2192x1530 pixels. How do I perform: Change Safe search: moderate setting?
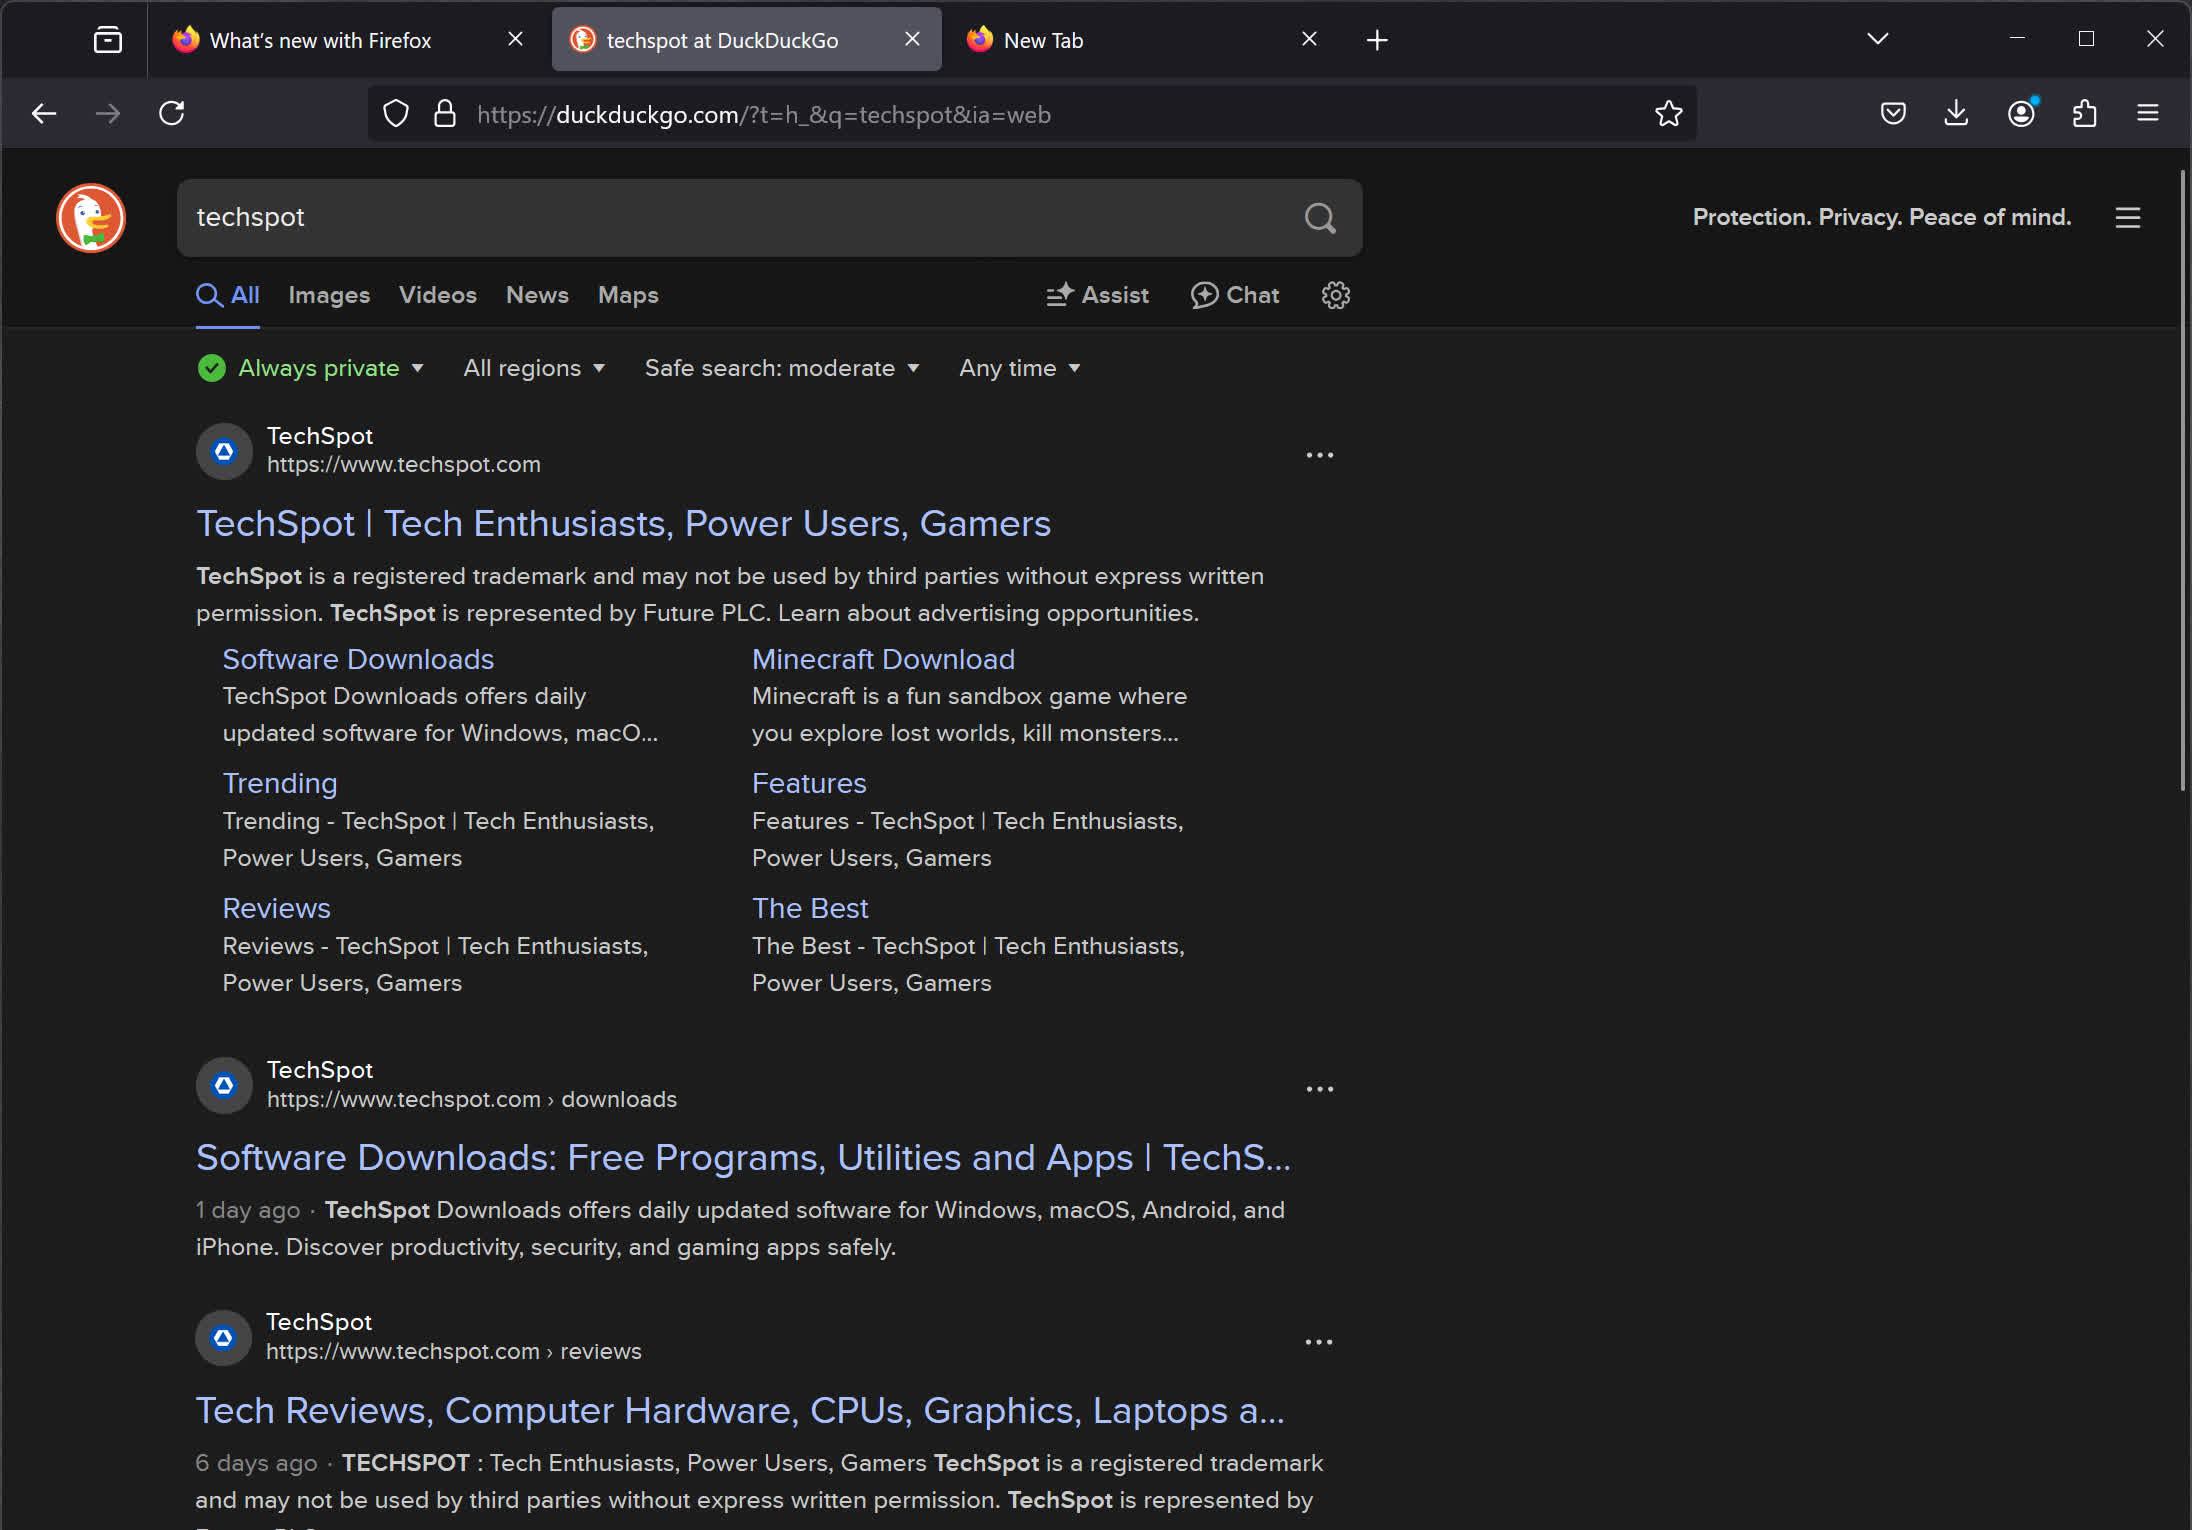click(782, 368)
